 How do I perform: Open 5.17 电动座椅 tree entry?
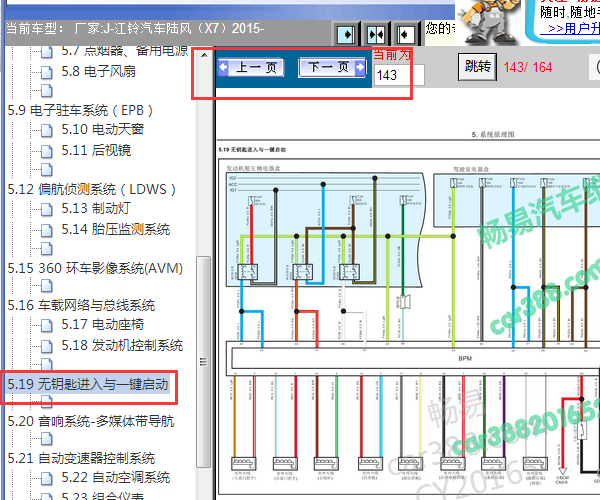tap(103, 324)
